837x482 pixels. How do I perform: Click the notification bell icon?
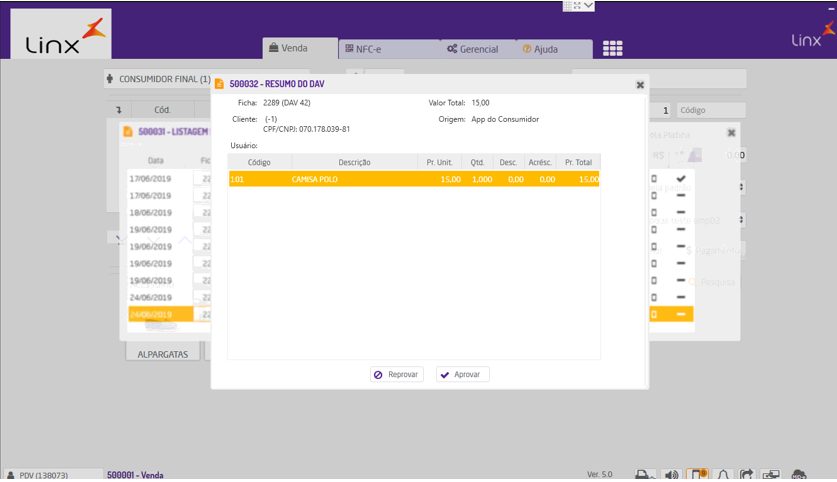[722, 474]
